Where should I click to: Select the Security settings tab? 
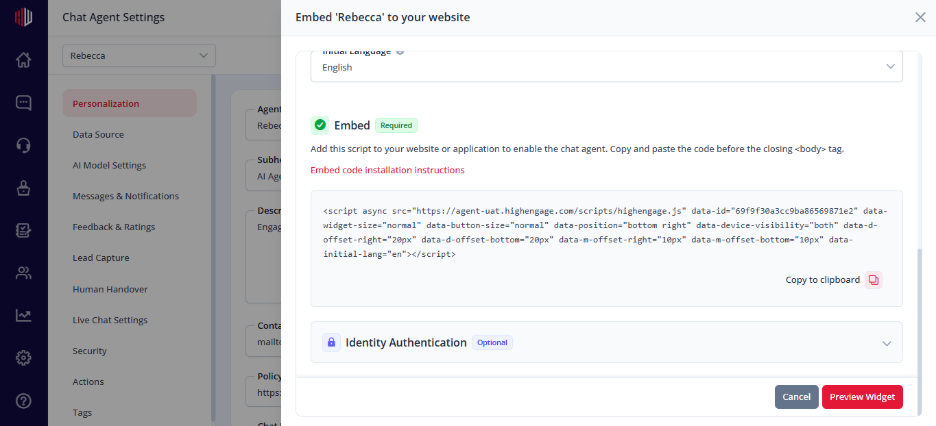click(x=90, y=351)
